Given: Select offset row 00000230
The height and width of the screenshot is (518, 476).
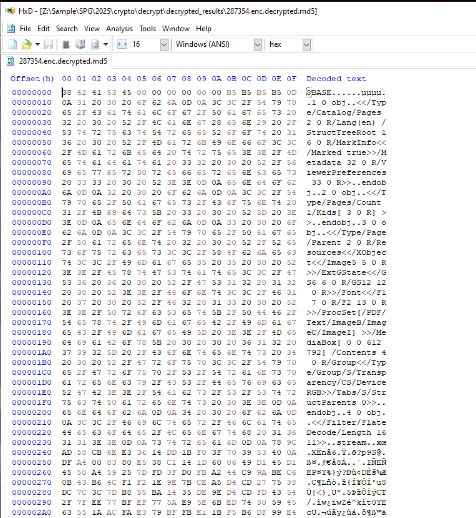Looking at the screenshot, I should [32, 442].
